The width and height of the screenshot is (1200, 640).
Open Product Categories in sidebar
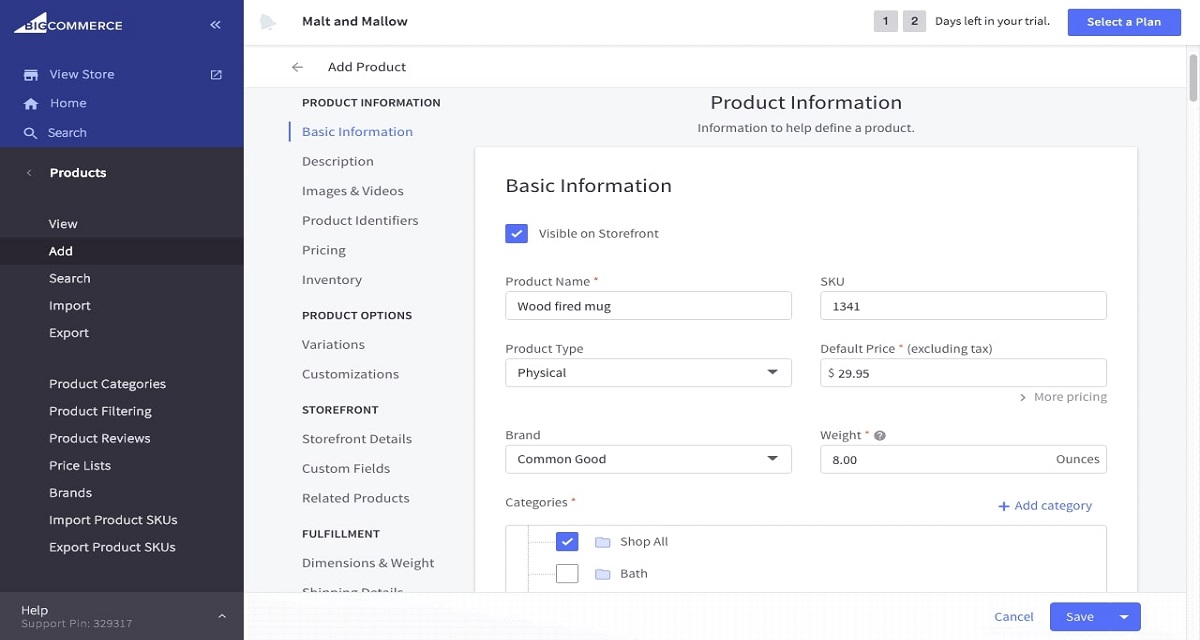[x=107, y=384]
